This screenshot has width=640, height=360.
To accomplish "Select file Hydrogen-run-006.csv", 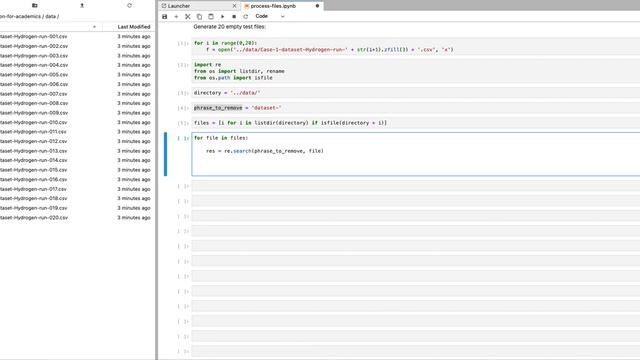I will point(33,84).
